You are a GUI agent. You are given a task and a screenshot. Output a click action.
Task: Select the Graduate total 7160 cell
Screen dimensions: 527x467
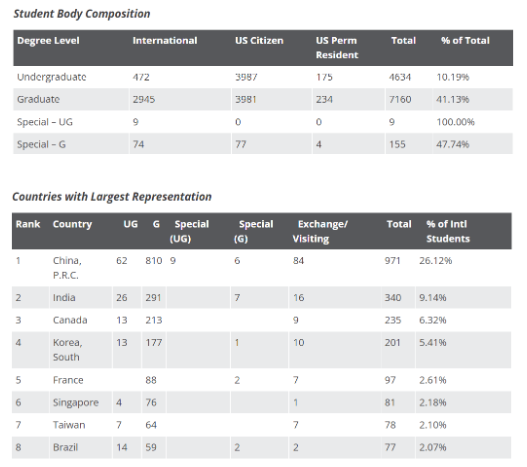[x=400, y=99]
